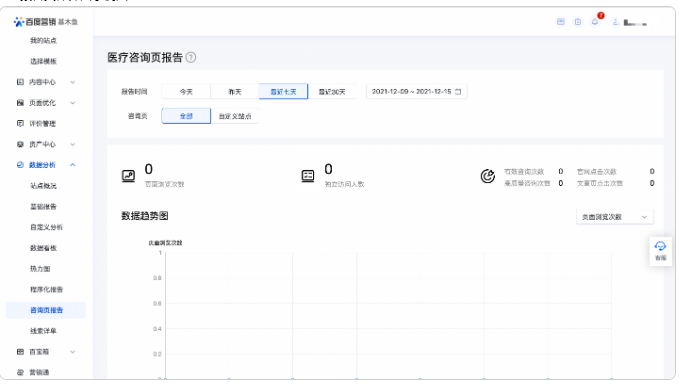Click the consultation target icon
The width and height of the screenshot is (680, 385).
pos(487,176)
